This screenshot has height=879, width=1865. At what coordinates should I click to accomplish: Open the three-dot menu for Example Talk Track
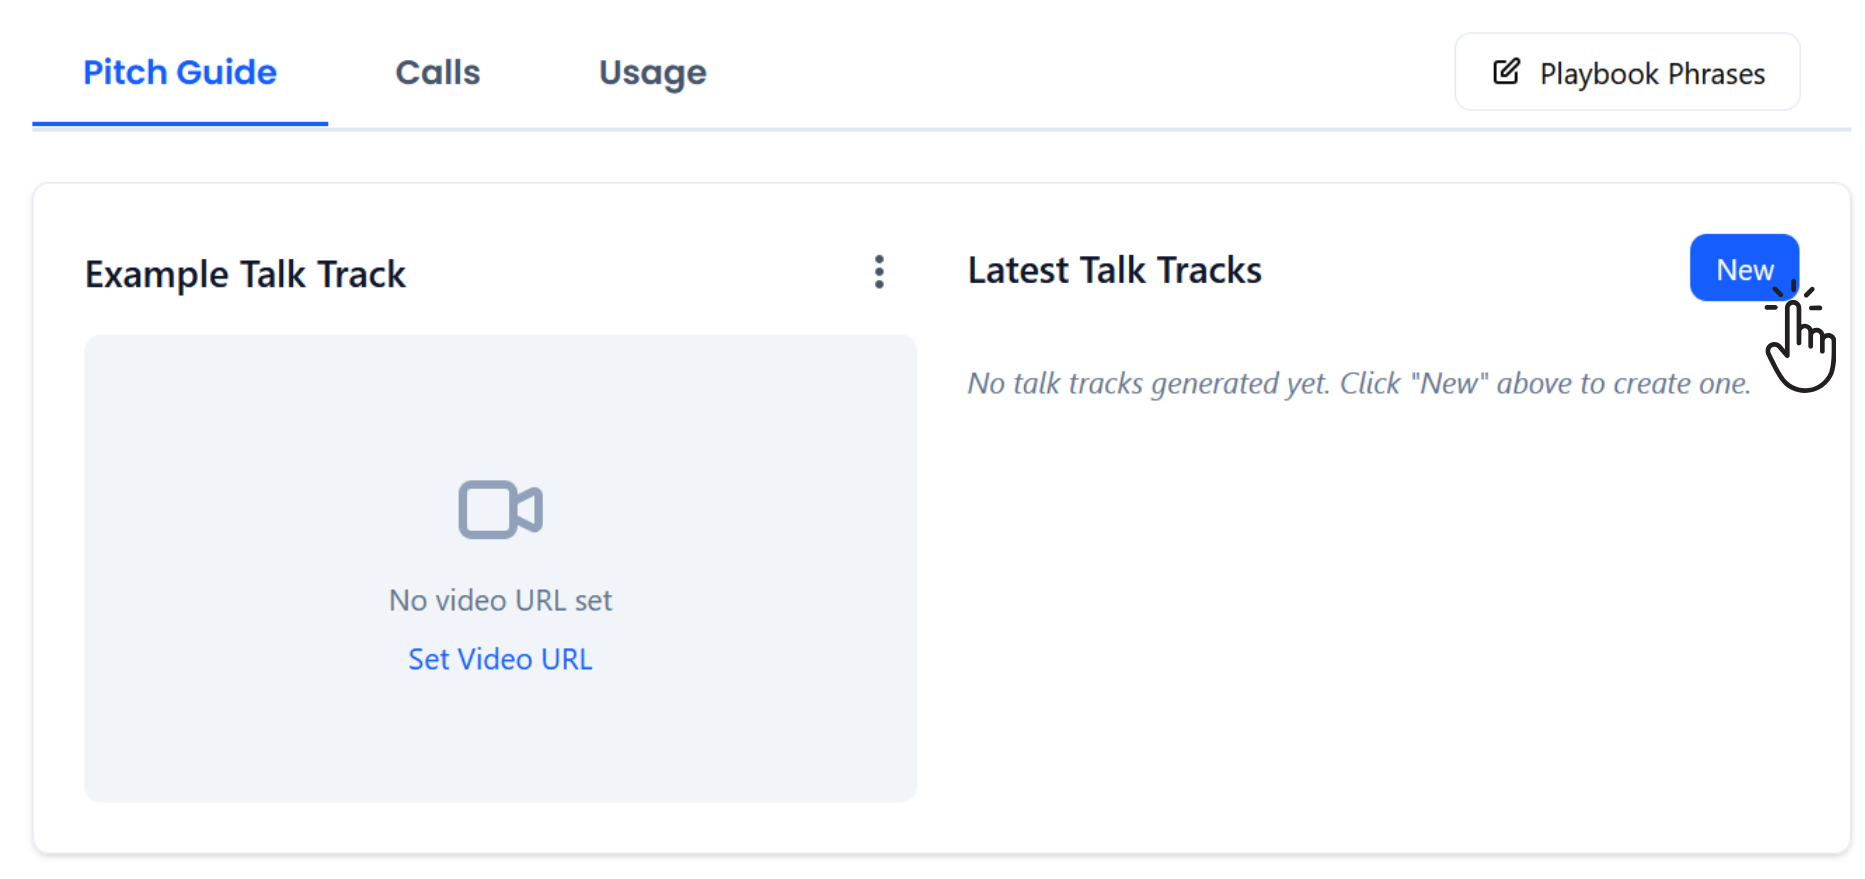[879, 272]
